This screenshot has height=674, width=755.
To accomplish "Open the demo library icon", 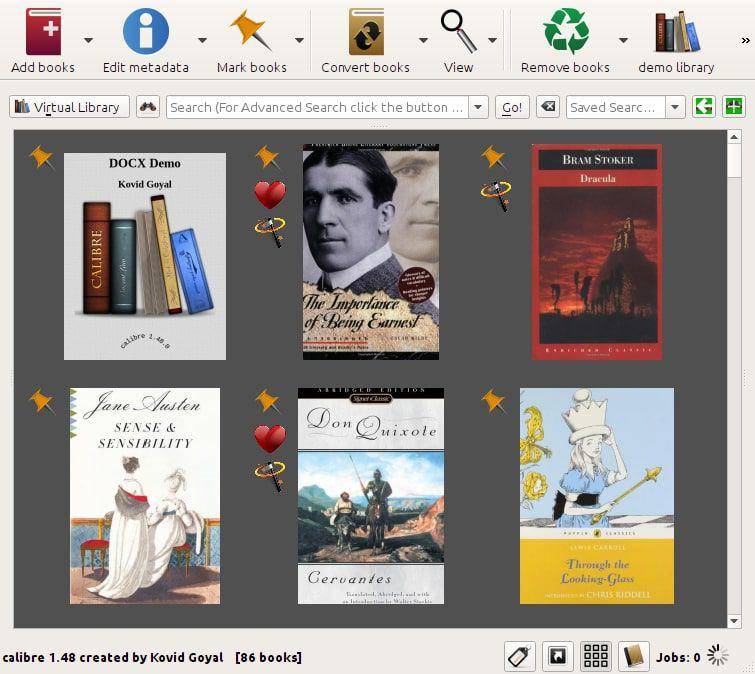I will [677, 32].
